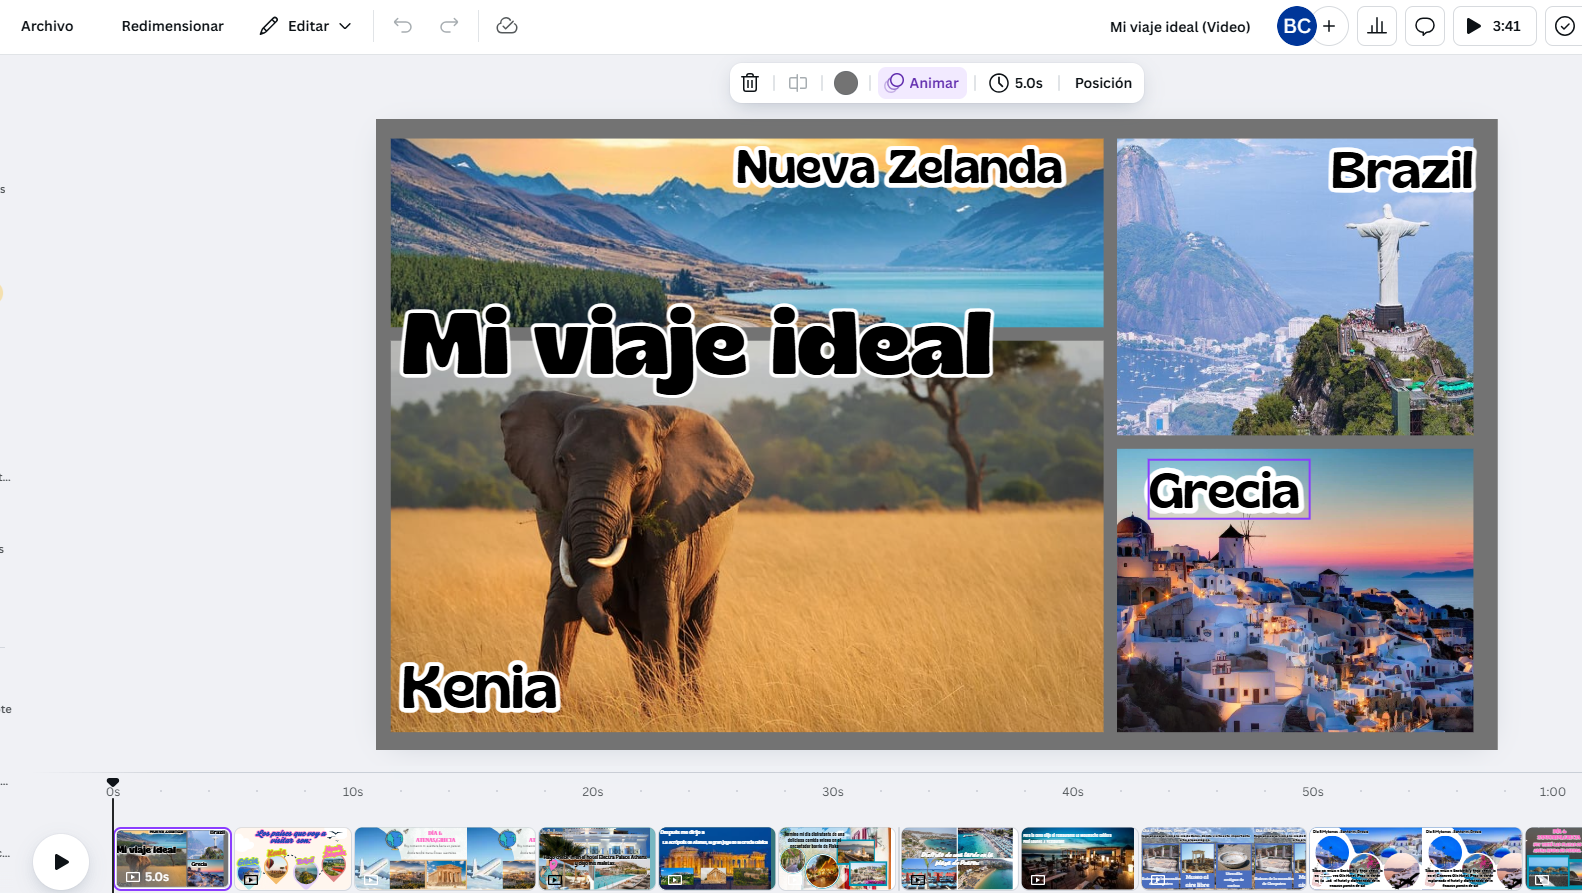Open the comments speech bubble icon

point(1425,26)
